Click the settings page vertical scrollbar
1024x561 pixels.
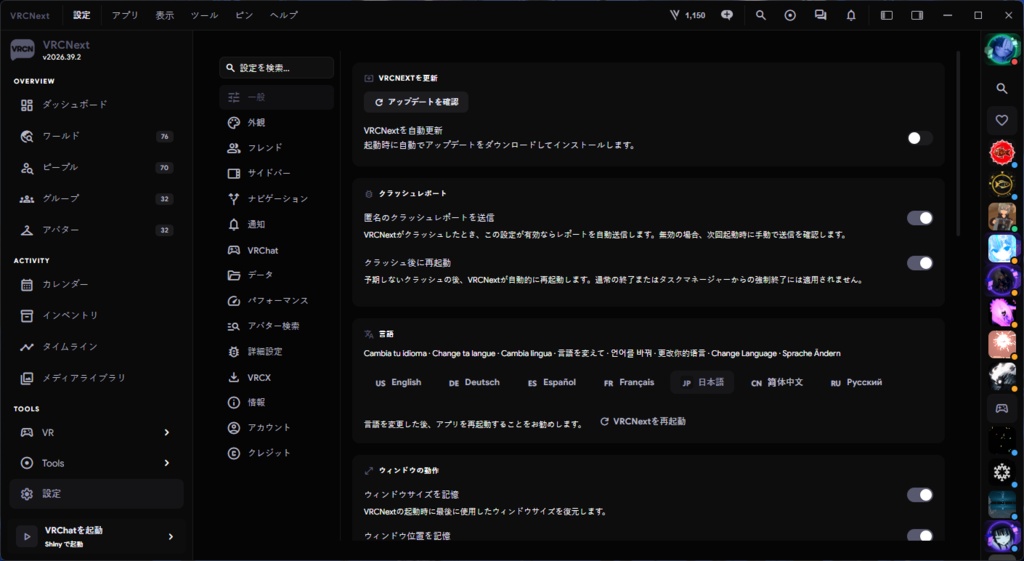pos(957,144)
